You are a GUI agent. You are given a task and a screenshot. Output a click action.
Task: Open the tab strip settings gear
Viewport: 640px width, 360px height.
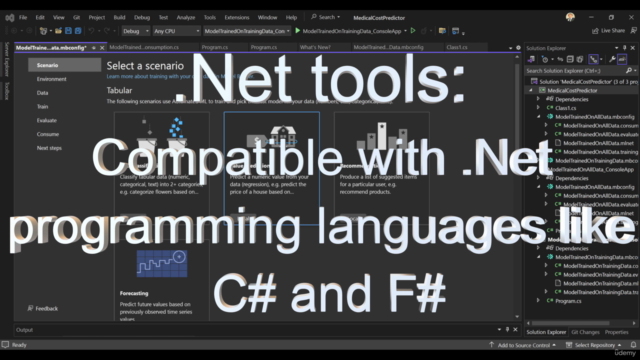coord(518,48)
